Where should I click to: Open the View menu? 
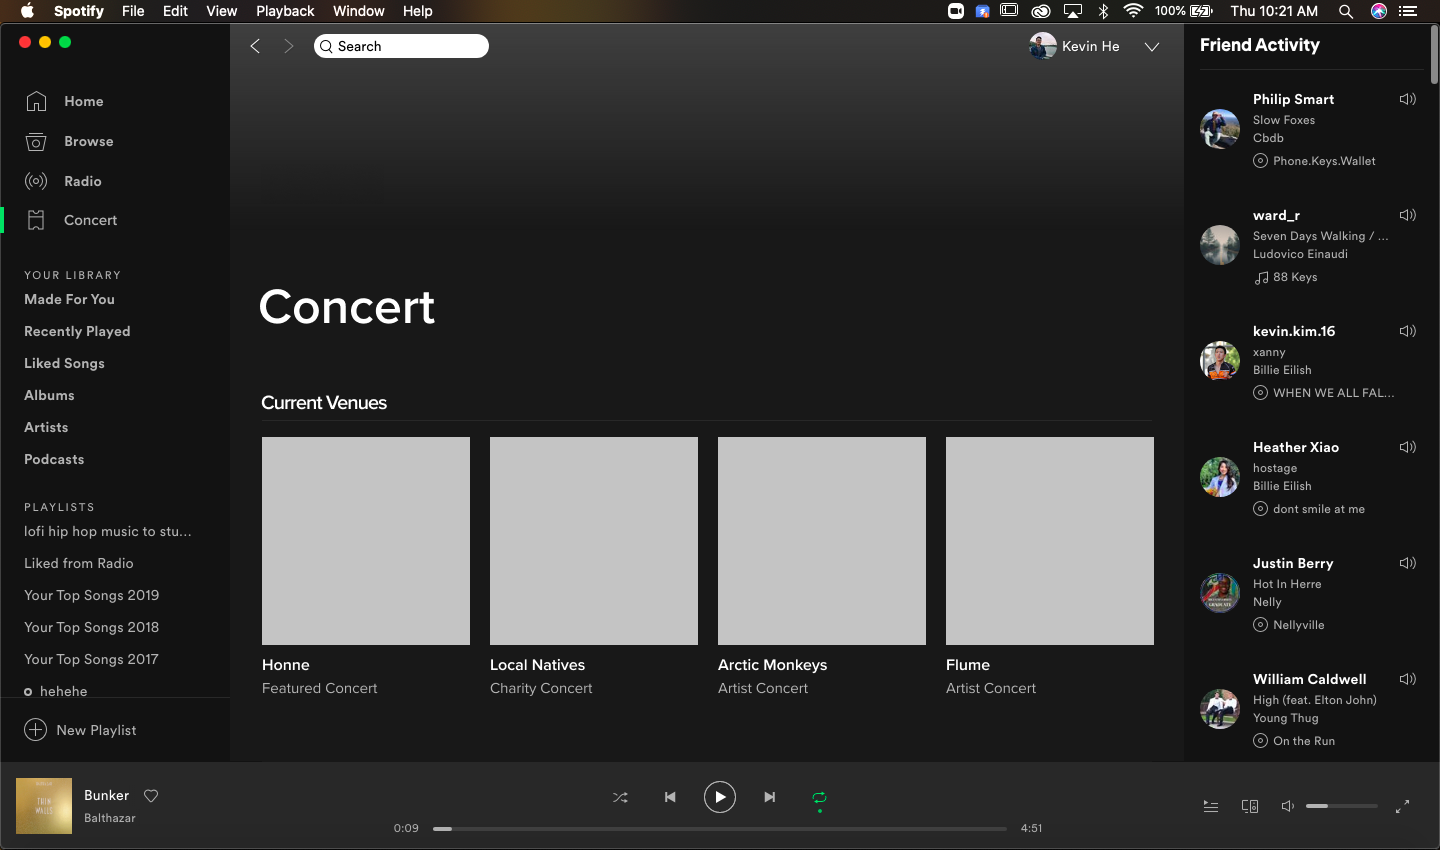pyautogui.click(x=222, y=11)
